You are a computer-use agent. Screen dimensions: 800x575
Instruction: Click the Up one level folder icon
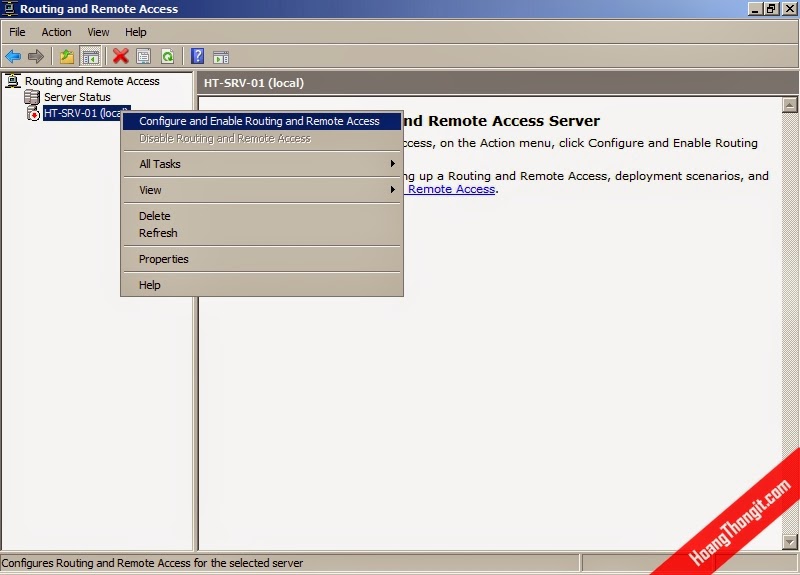coord(67,56)
